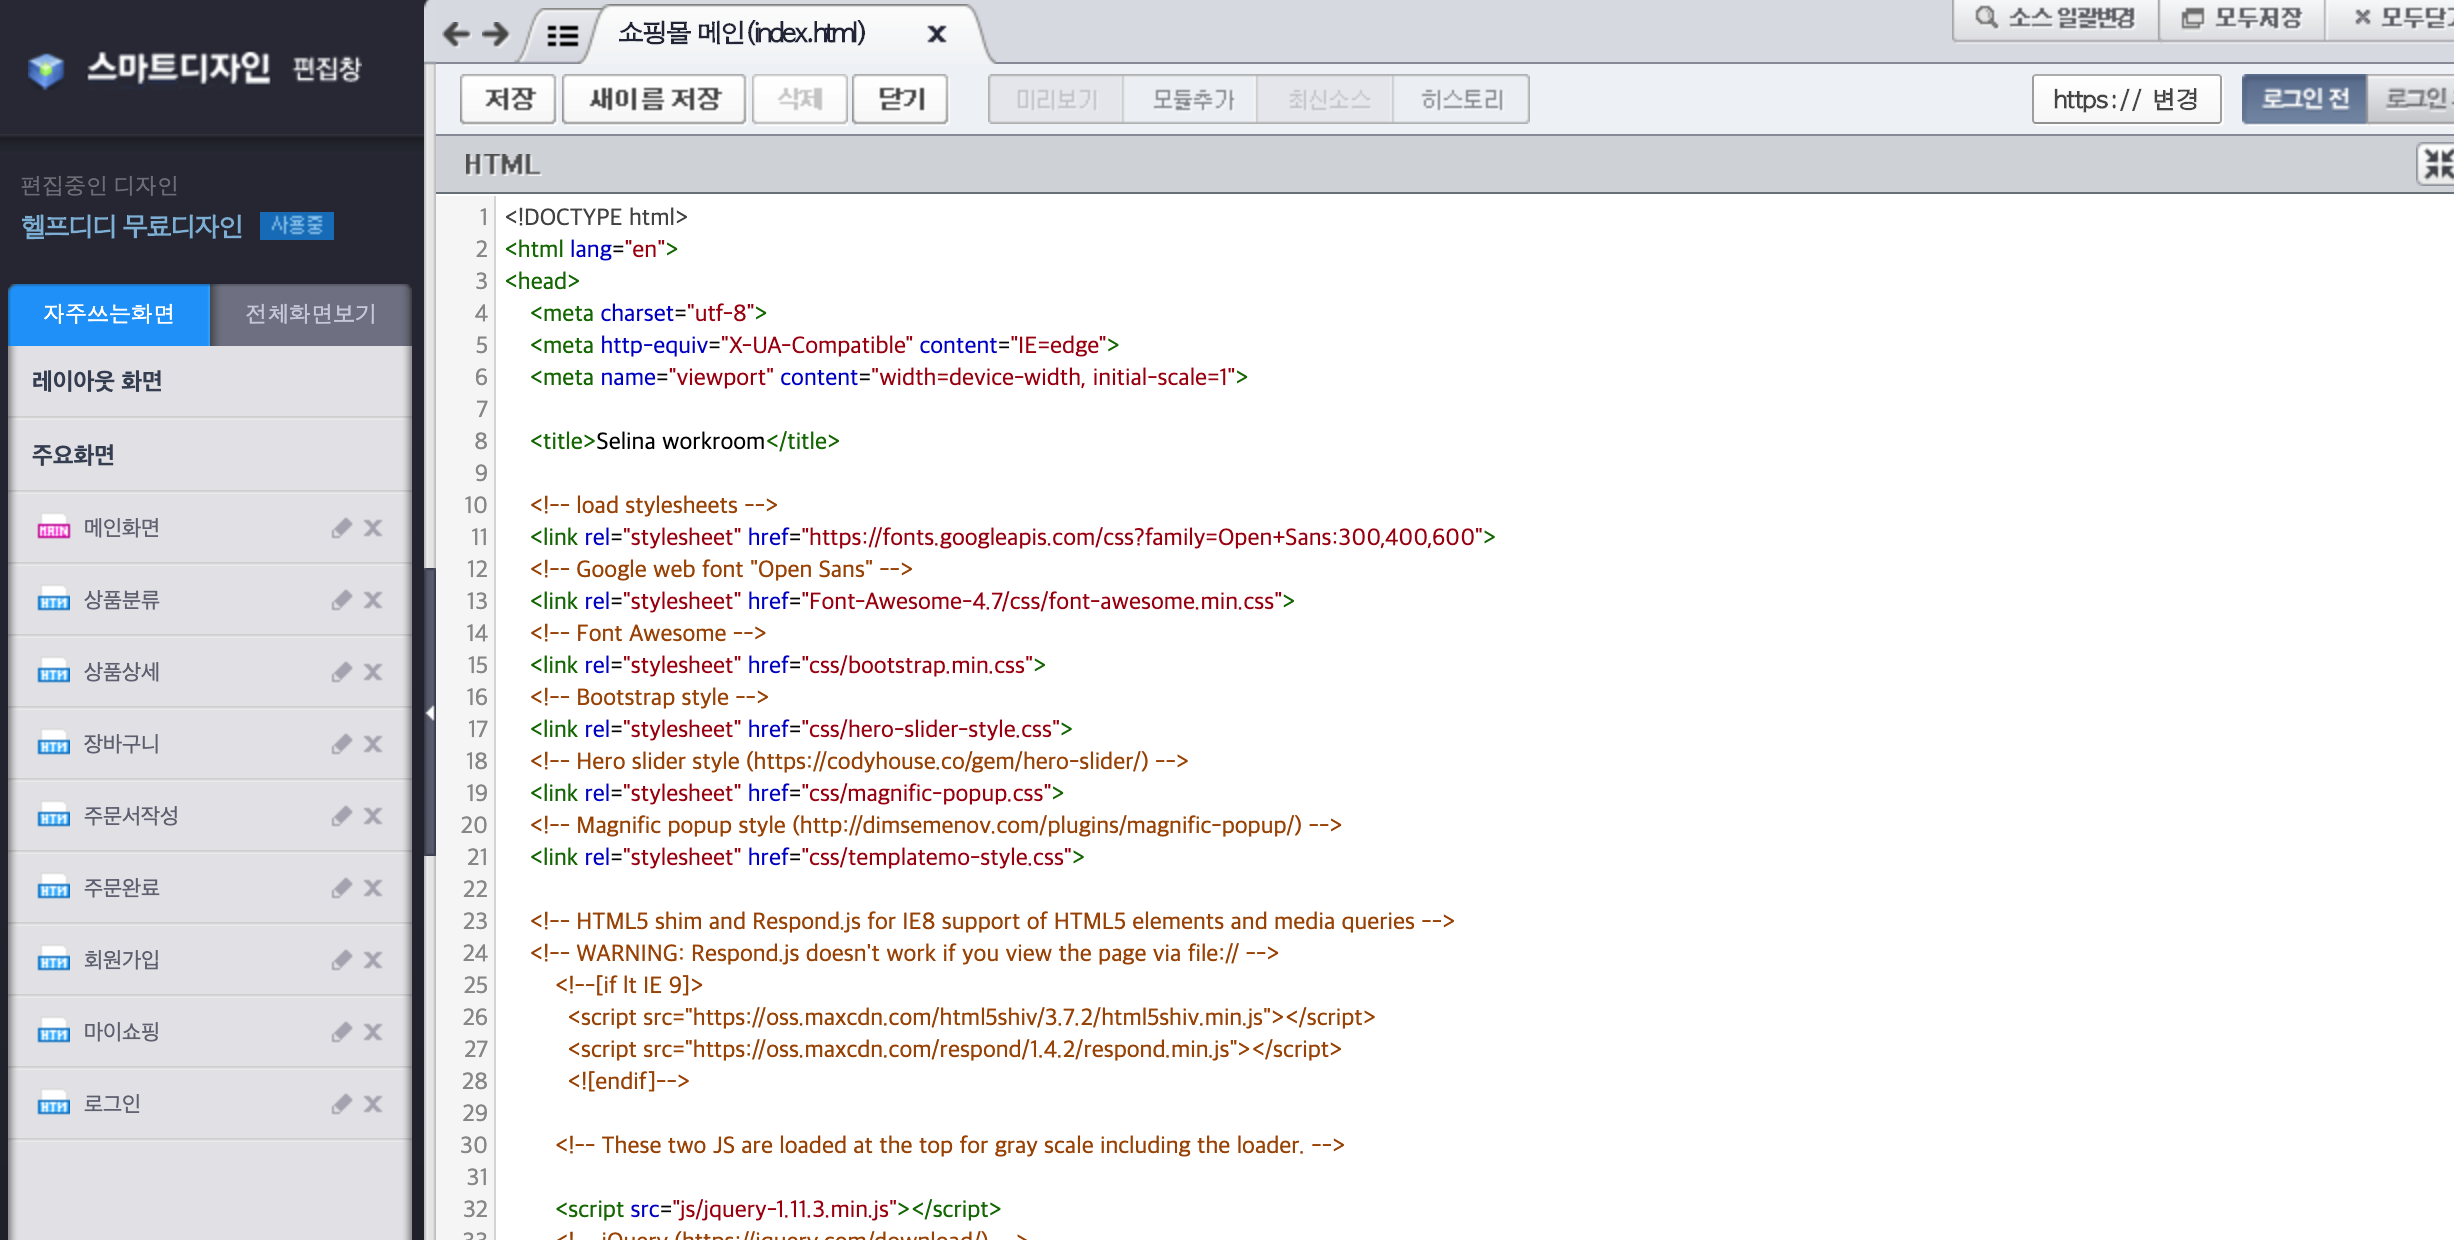The height and width of the screenshot is (1240, 2454).
Task: Collapse the left sidebar with arrow handle
Action: pyautogui.click(x=430, y=713)
